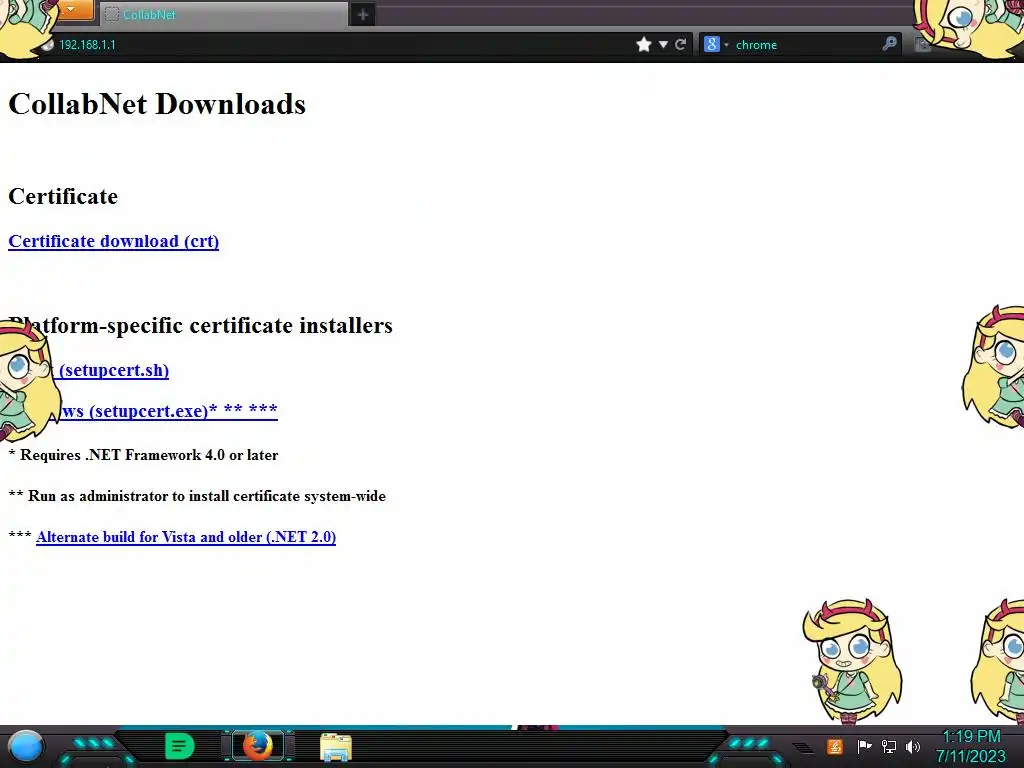Screen dimensions: 1024x768
Task: Open the clock showing 1:19 PM
Action: (x=971, y=746)
